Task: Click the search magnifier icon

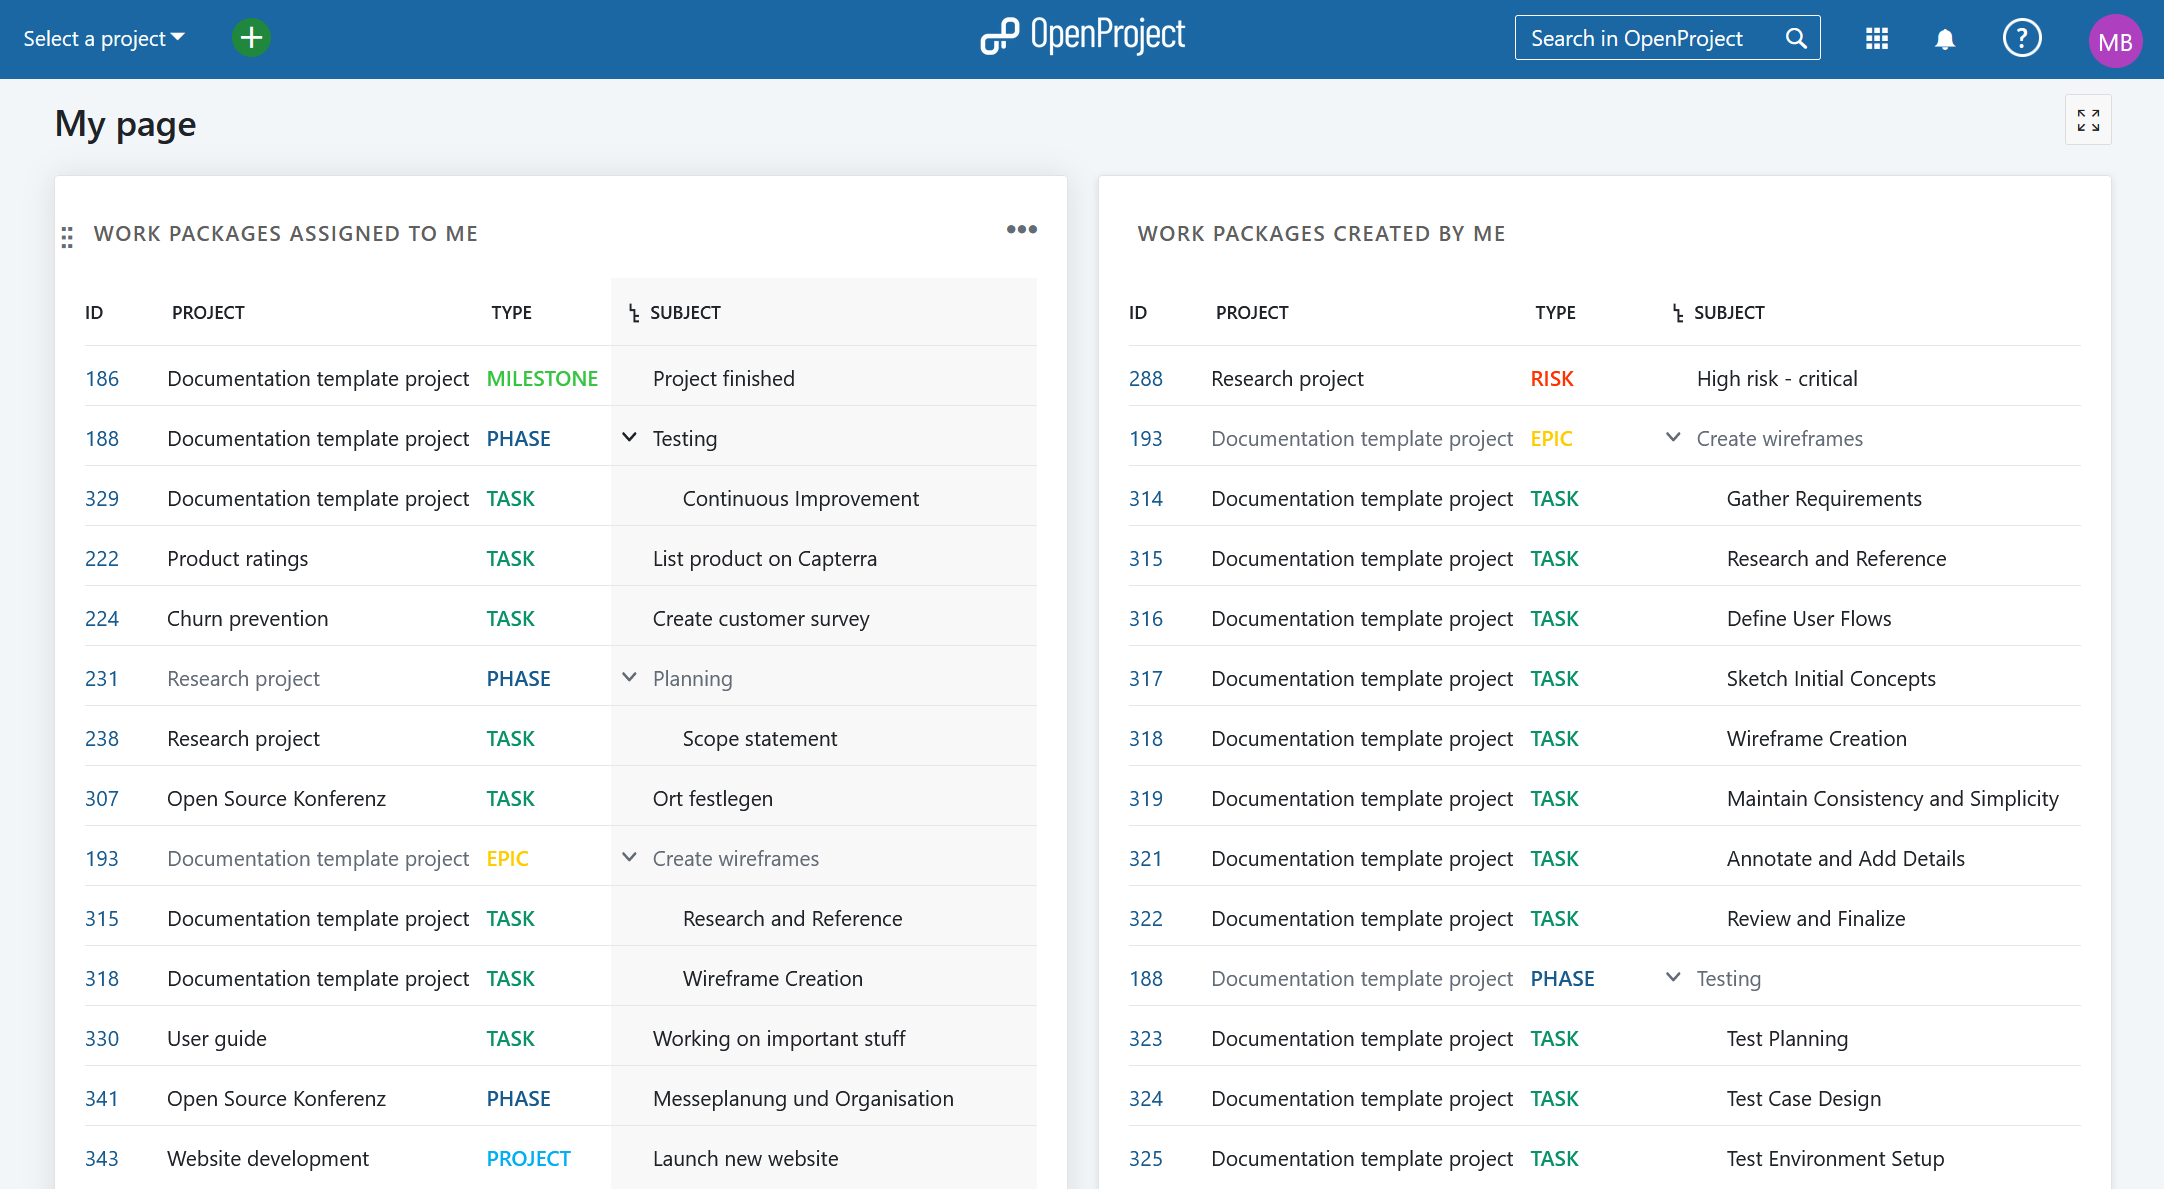Action: 1796,38
